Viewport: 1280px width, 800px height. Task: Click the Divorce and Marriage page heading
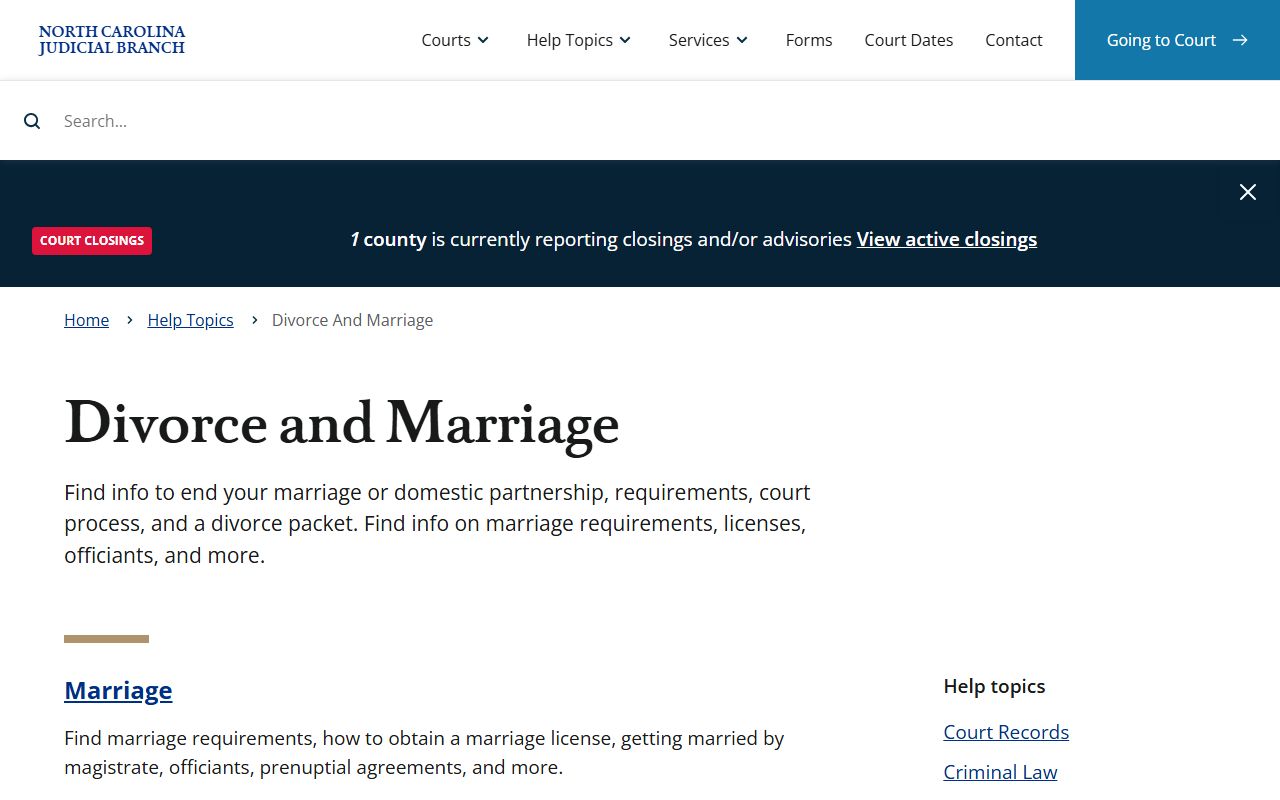[342, 423]
